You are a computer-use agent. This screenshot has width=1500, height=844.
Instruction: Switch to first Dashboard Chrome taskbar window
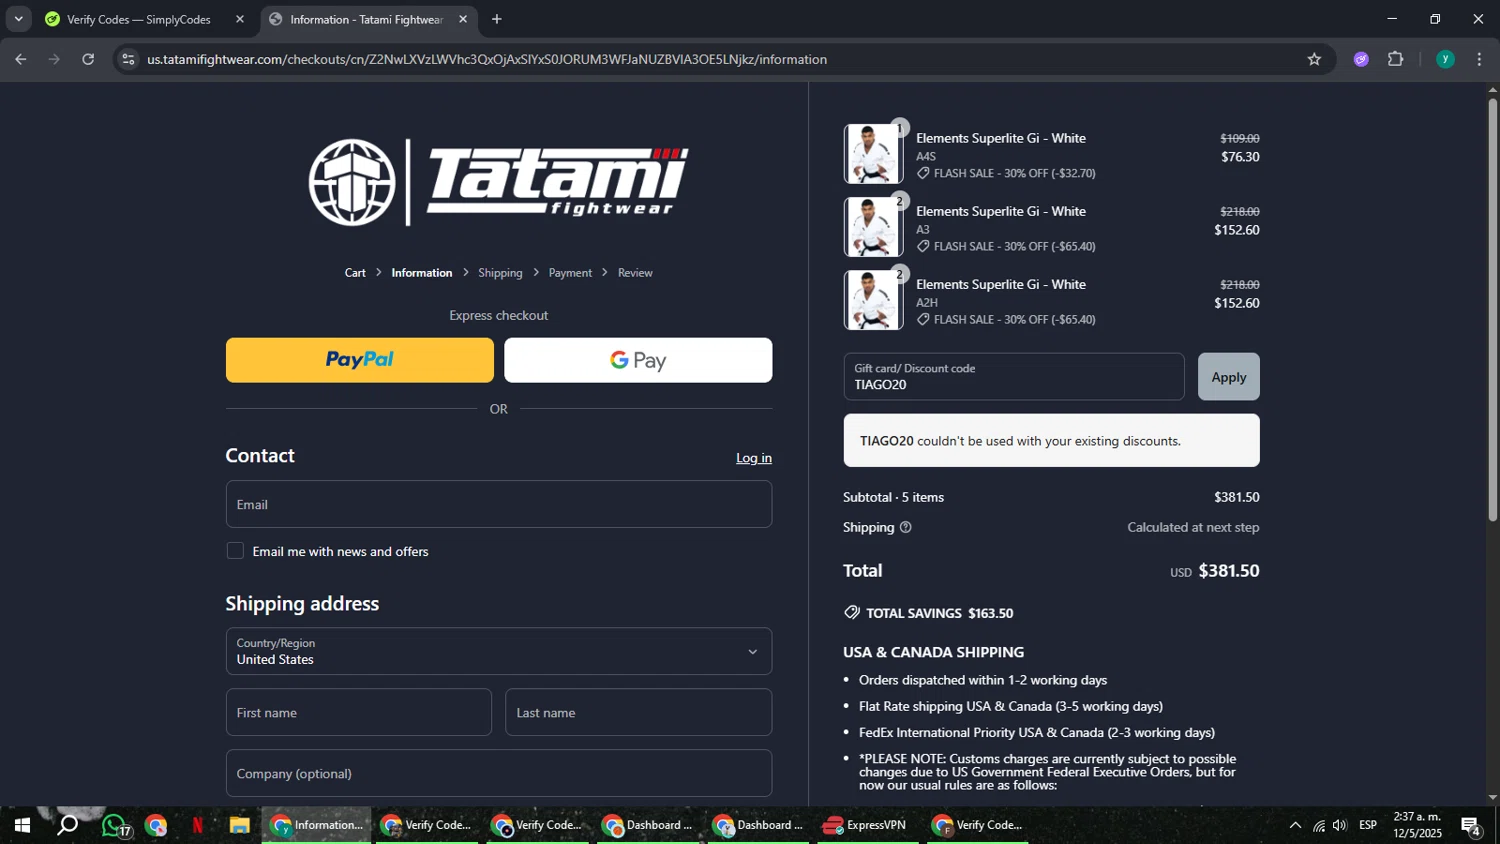click(x=650, y=826)
